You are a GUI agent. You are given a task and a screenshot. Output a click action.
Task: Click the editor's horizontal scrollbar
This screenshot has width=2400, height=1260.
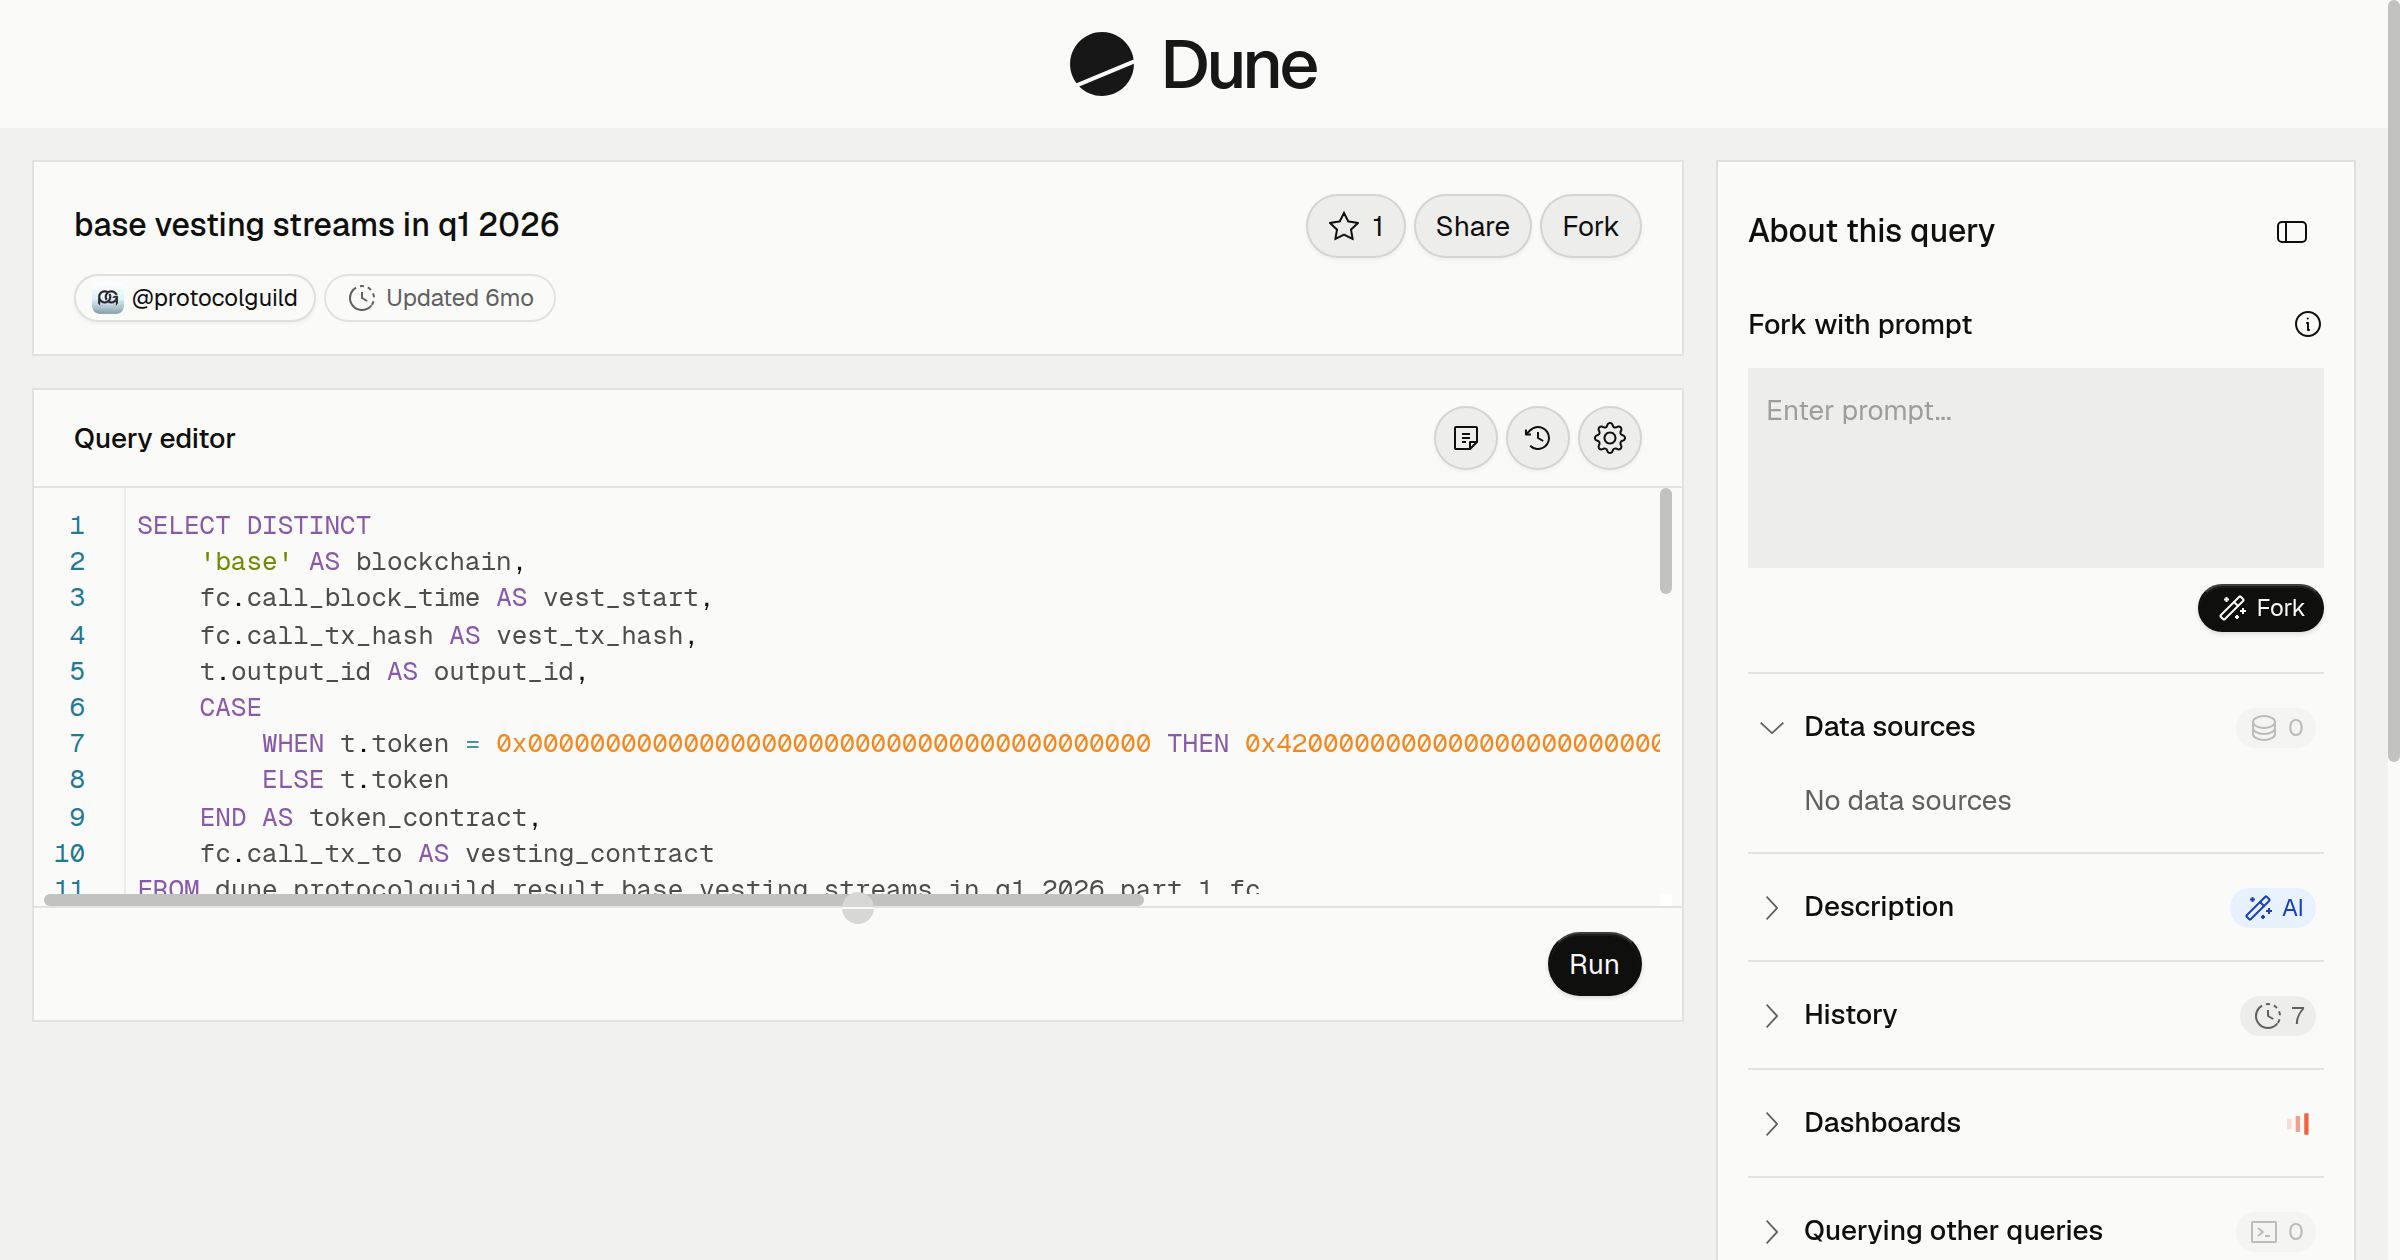[x=594, y=900]
